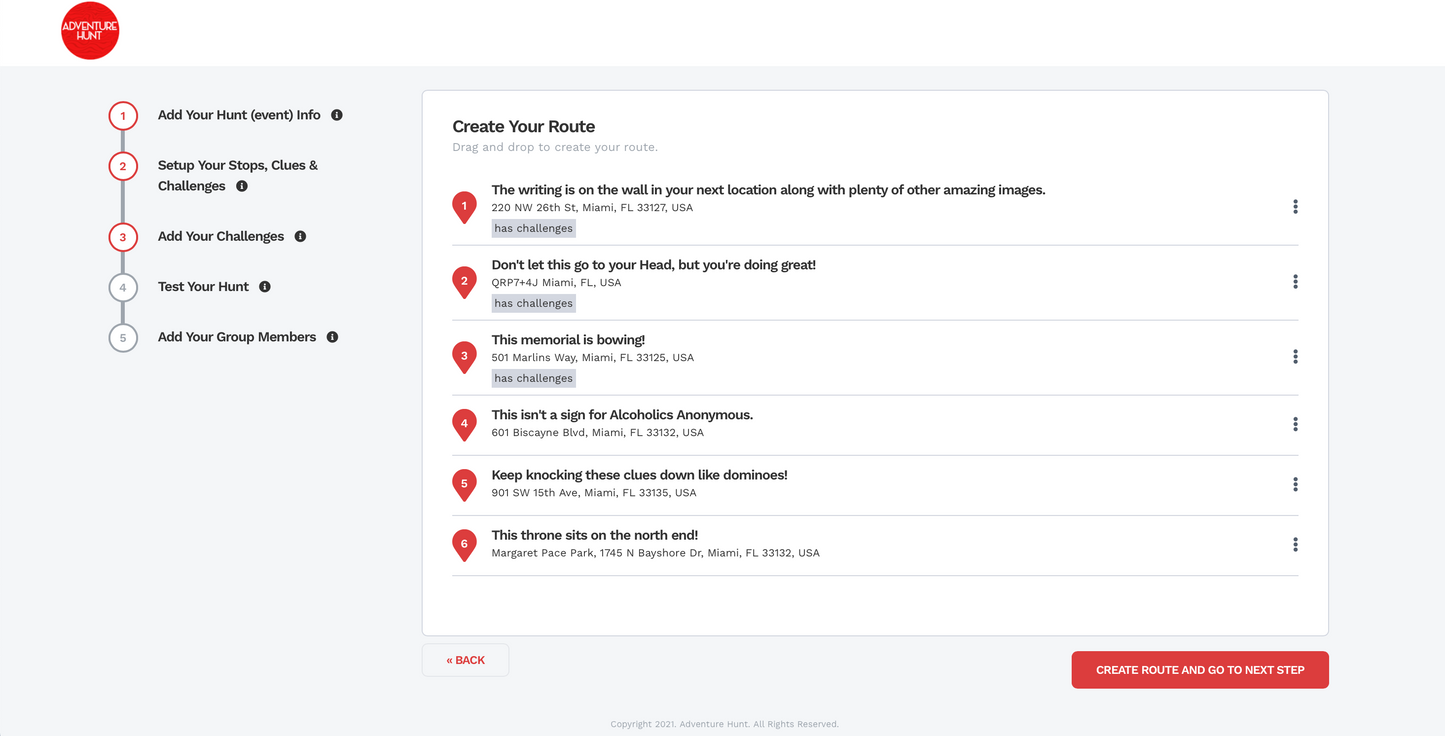The width and height of the screenshot is (1445, 736).
Task: Click the red pin marker for stop 1
Action: [x=464, y=206]
